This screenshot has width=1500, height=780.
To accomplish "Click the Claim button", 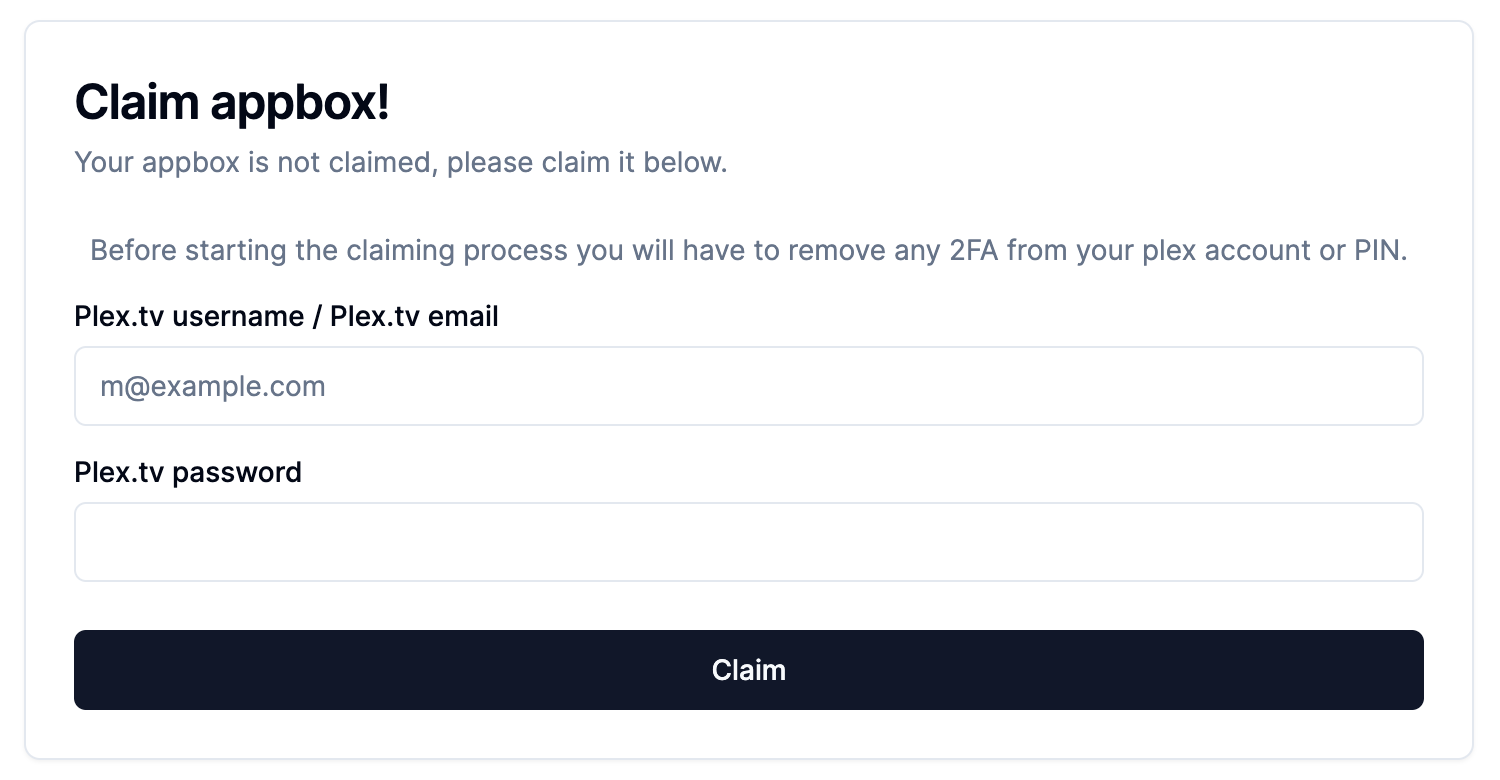I will coord(749,670).
